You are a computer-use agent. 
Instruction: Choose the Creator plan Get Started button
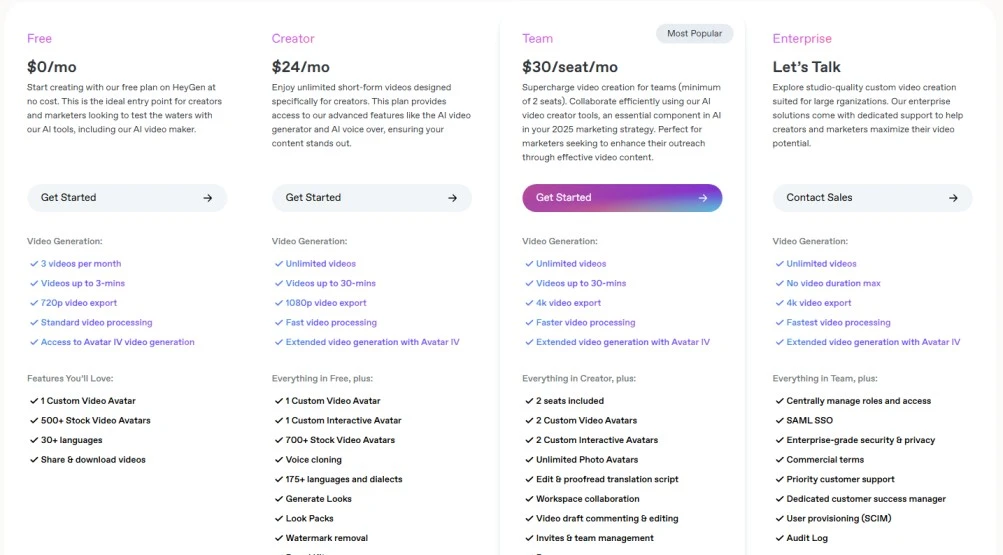(372, 198)
